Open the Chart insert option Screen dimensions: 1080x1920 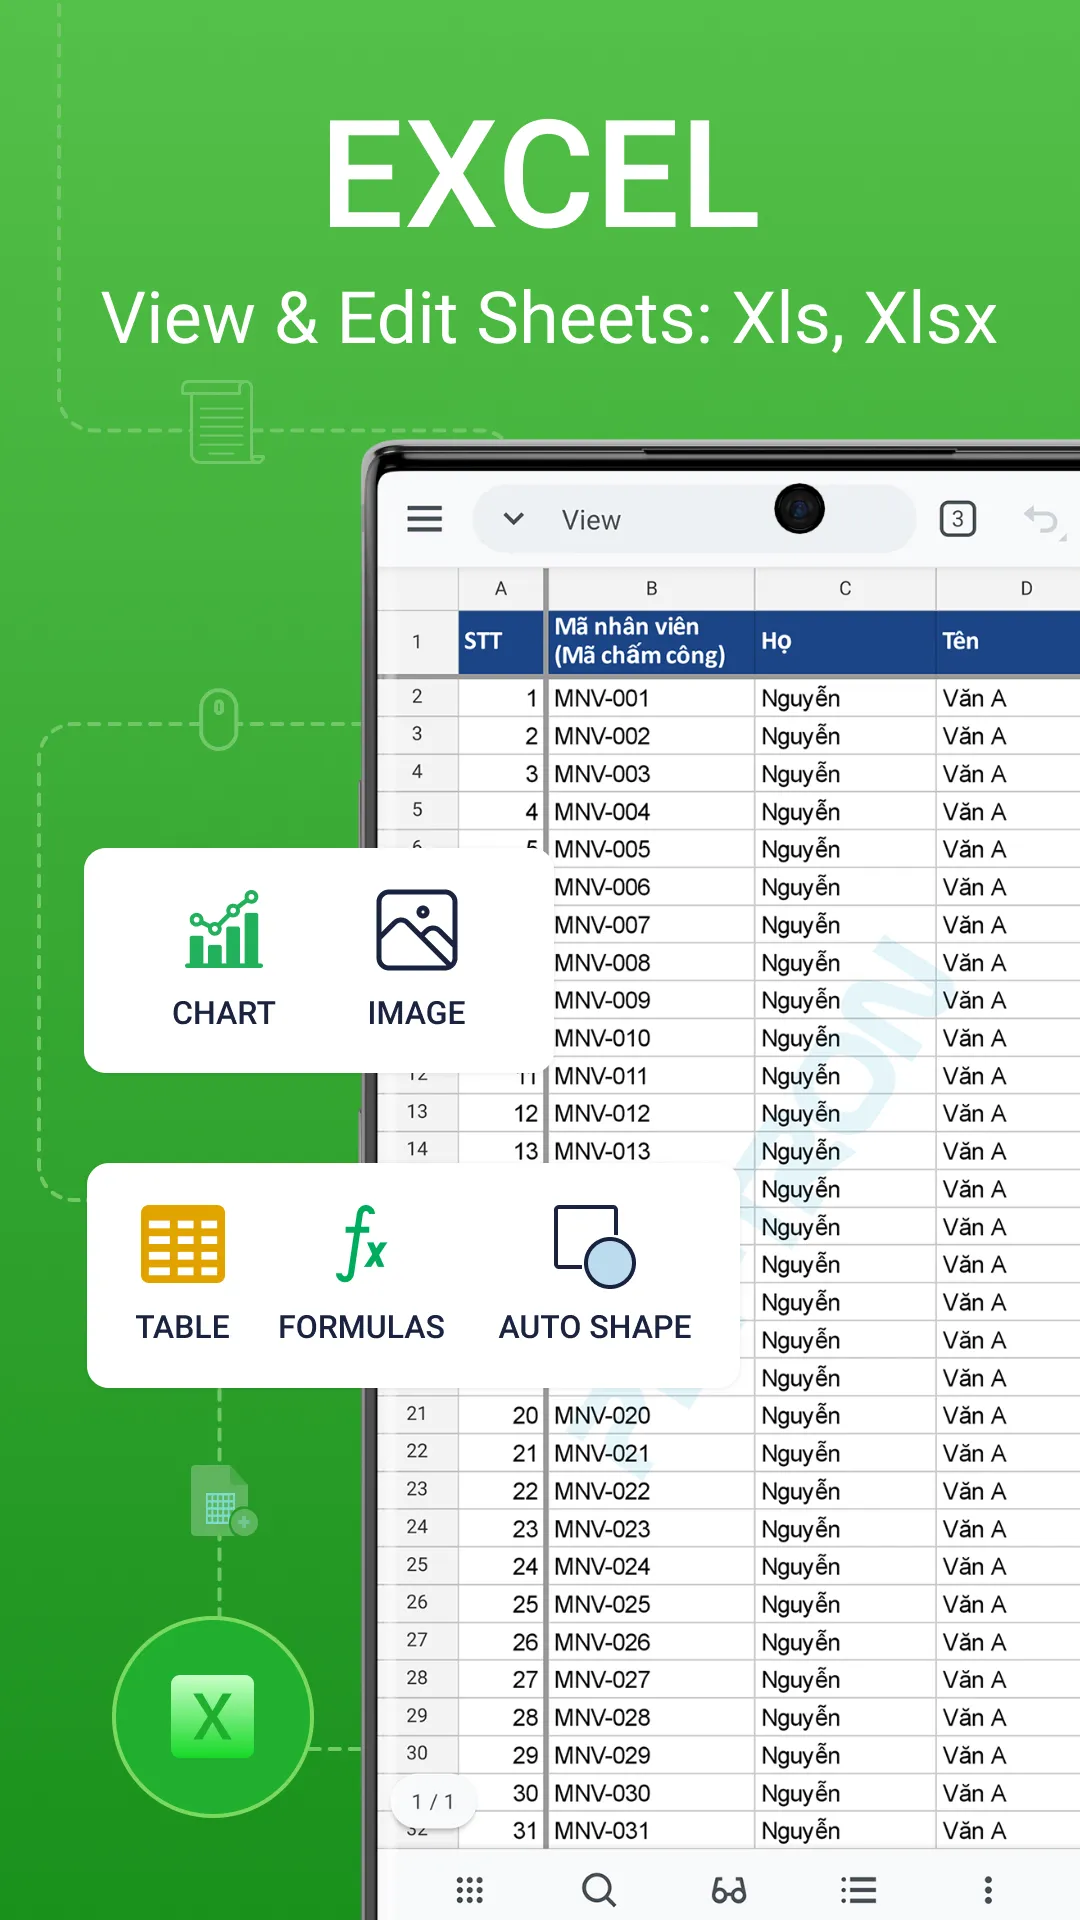(224, 959)
